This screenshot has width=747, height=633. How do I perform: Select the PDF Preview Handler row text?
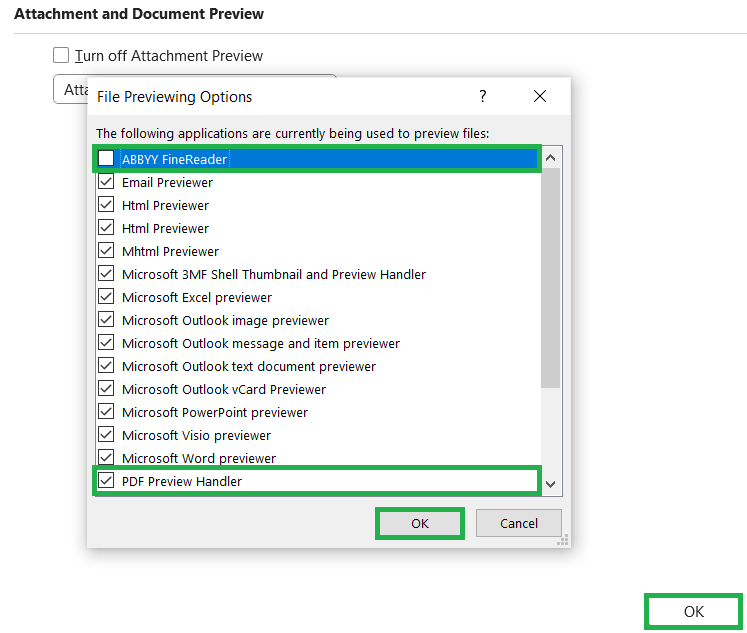[182, 481]
